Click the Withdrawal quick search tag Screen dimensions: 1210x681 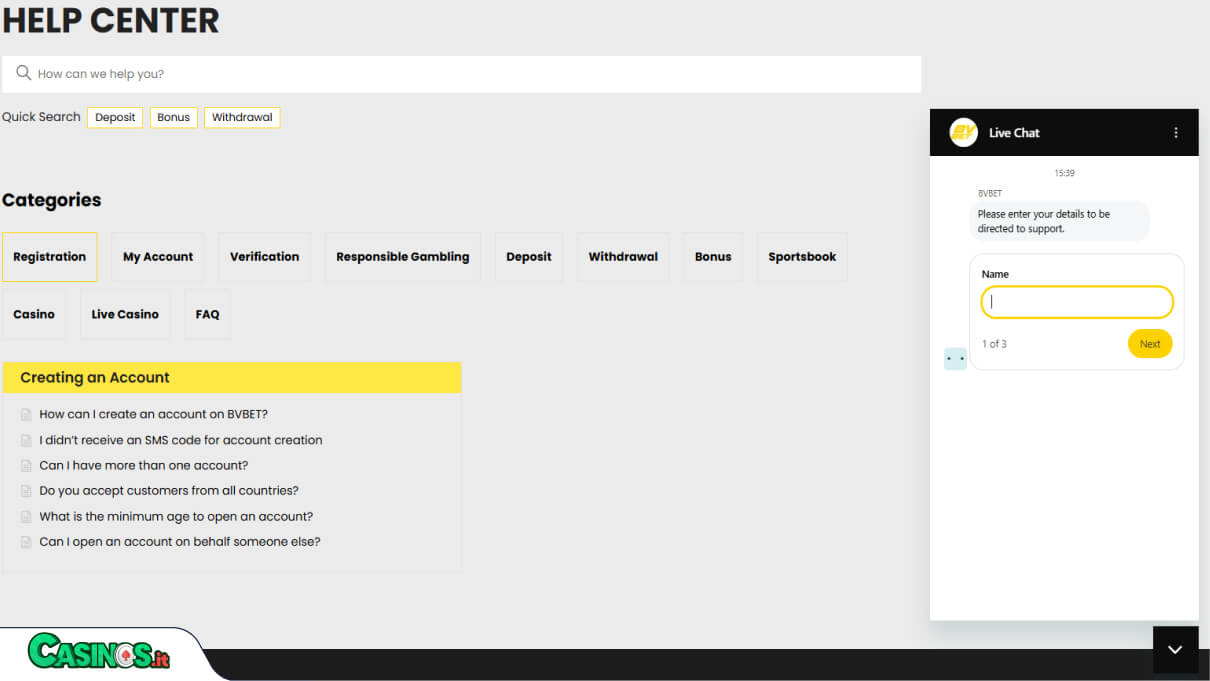pyautogui.click(x=242, y=118)
